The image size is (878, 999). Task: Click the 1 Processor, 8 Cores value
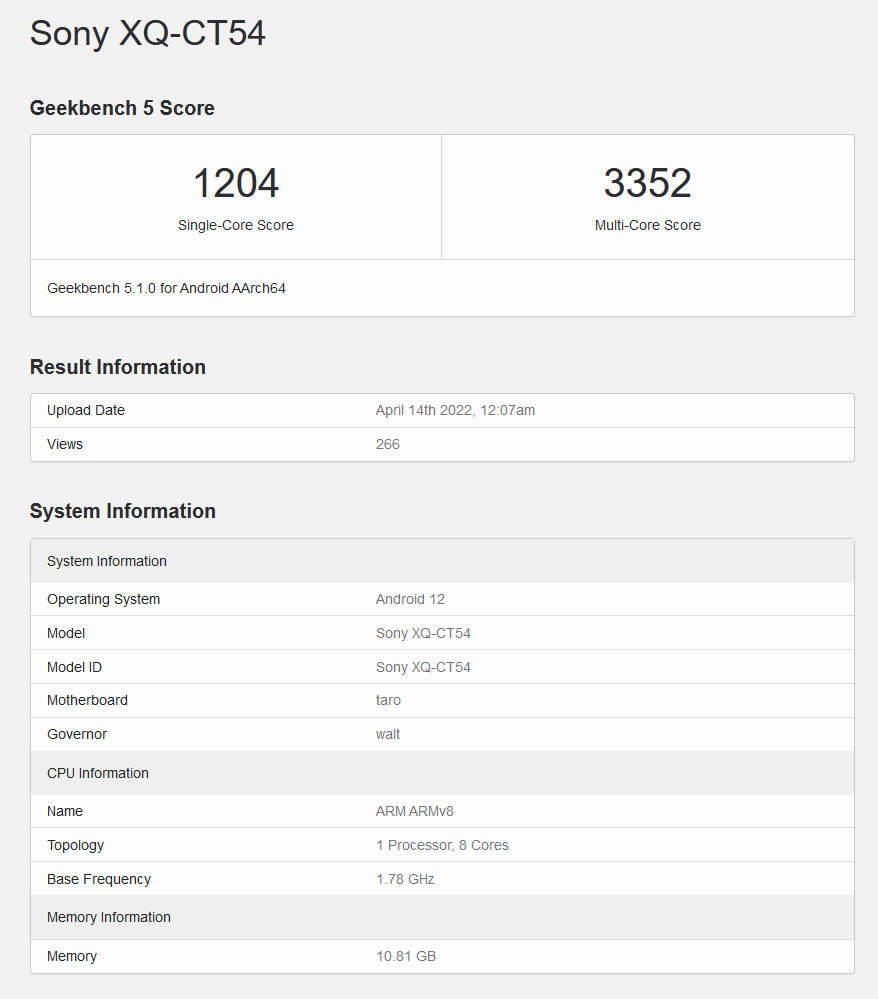(442, 845)
